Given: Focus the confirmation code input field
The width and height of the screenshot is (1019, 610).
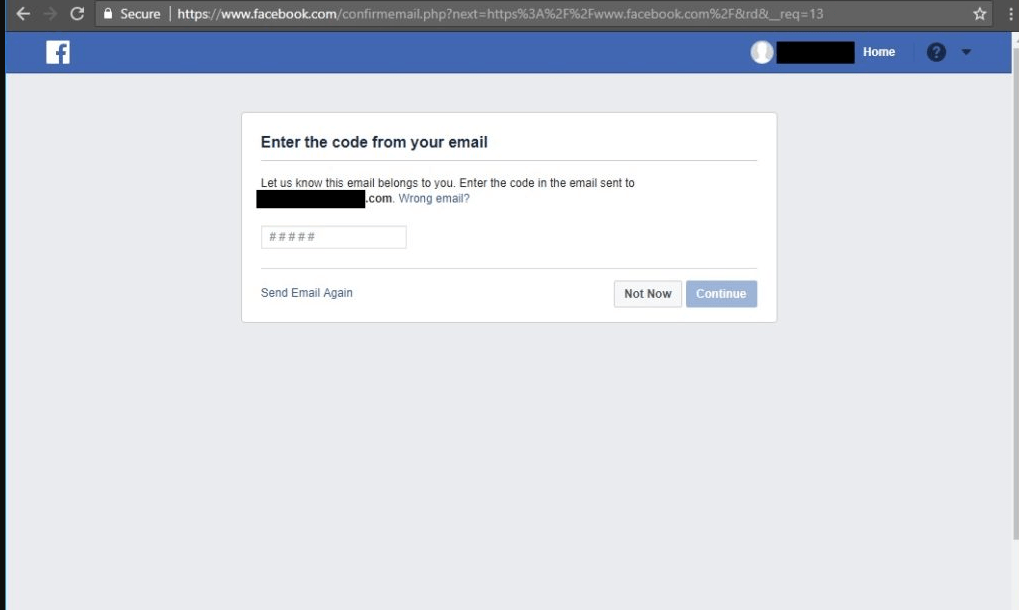Looking at the screenshot, I should click(334, 237).
